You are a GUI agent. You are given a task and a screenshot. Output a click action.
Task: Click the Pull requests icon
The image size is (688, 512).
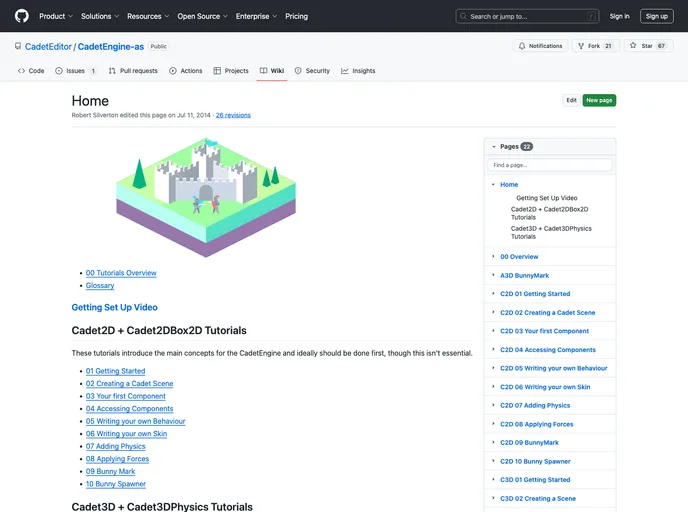(x=112, y=71)
